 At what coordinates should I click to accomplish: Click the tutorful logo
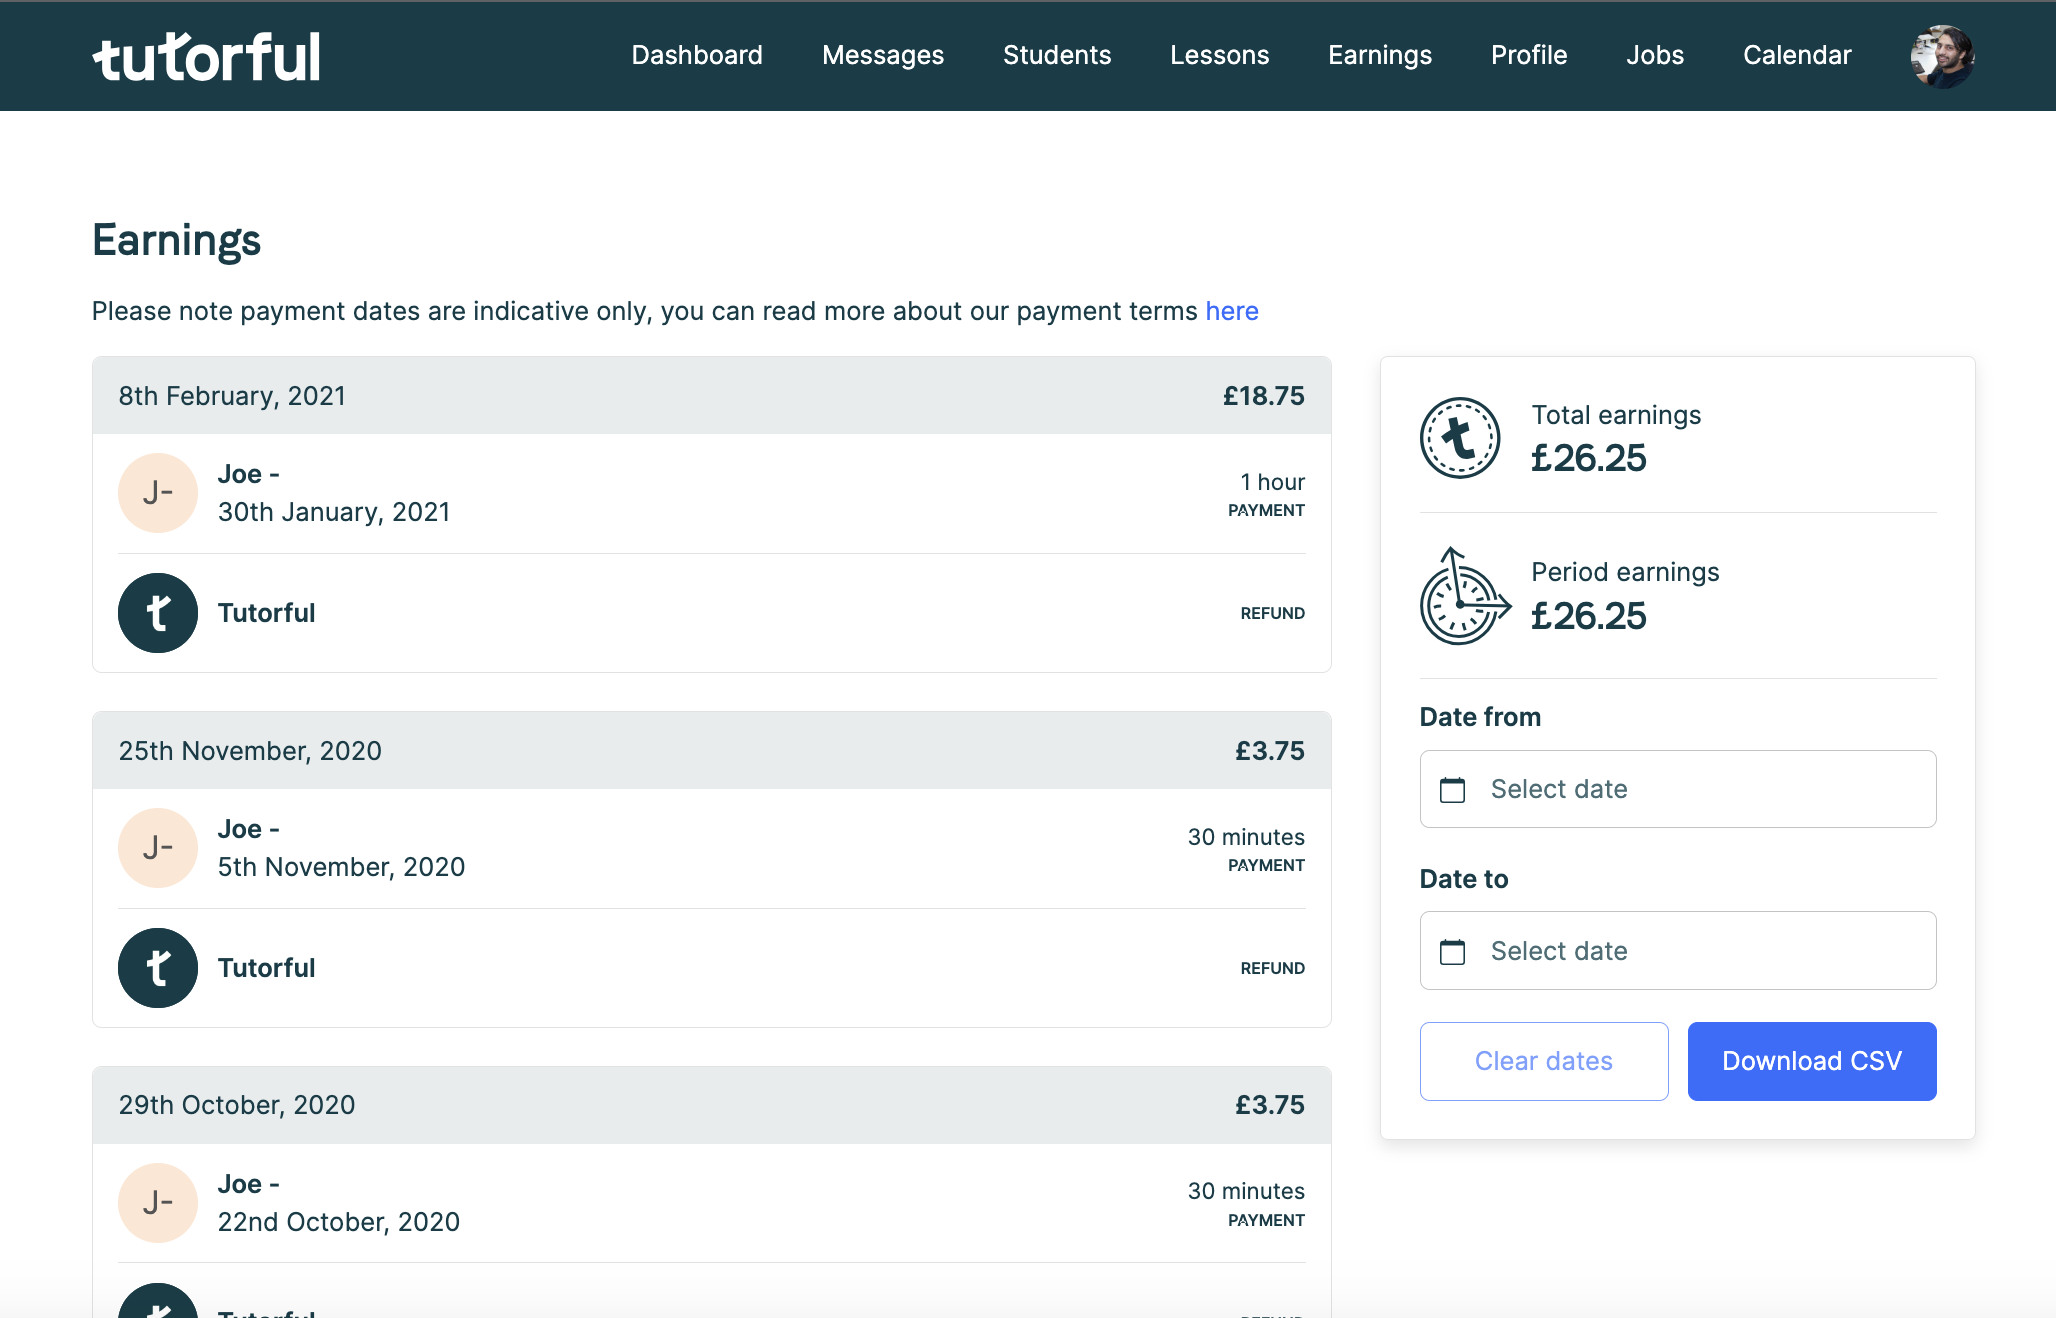[x=207, y=56]
